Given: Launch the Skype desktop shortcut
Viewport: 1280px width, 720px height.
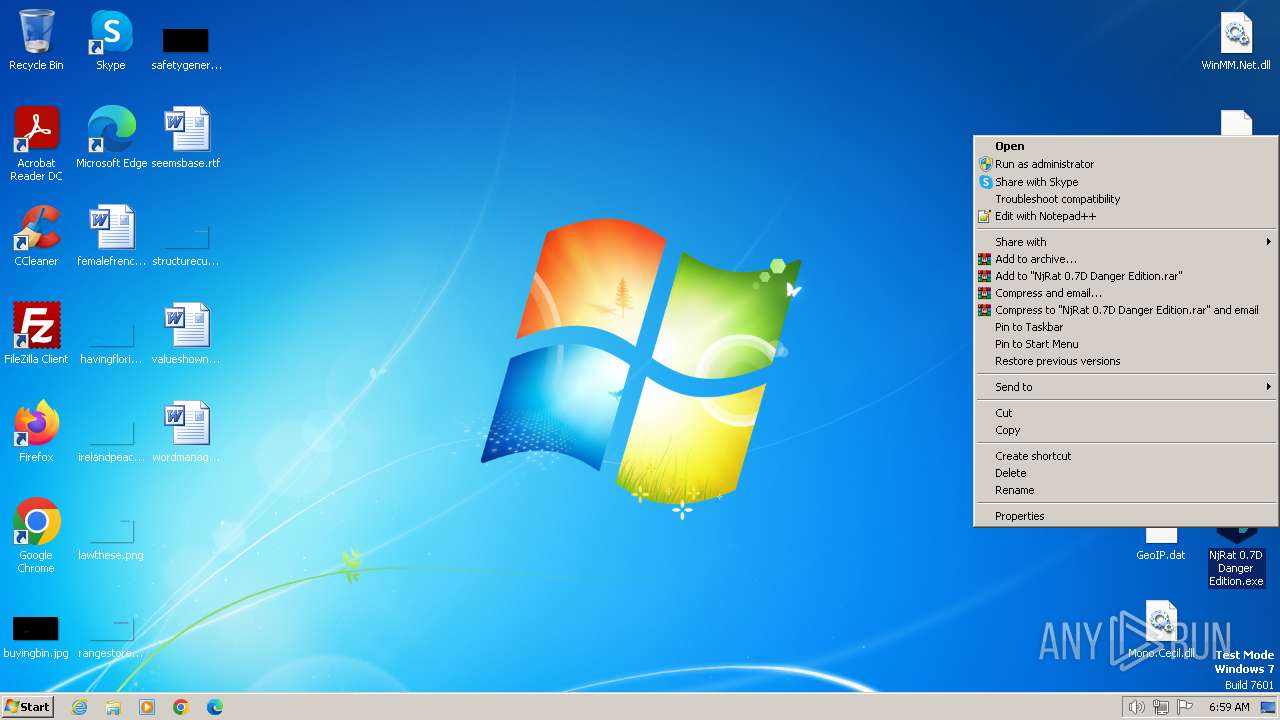Looking at the screenshot, I should coord(111,40).
